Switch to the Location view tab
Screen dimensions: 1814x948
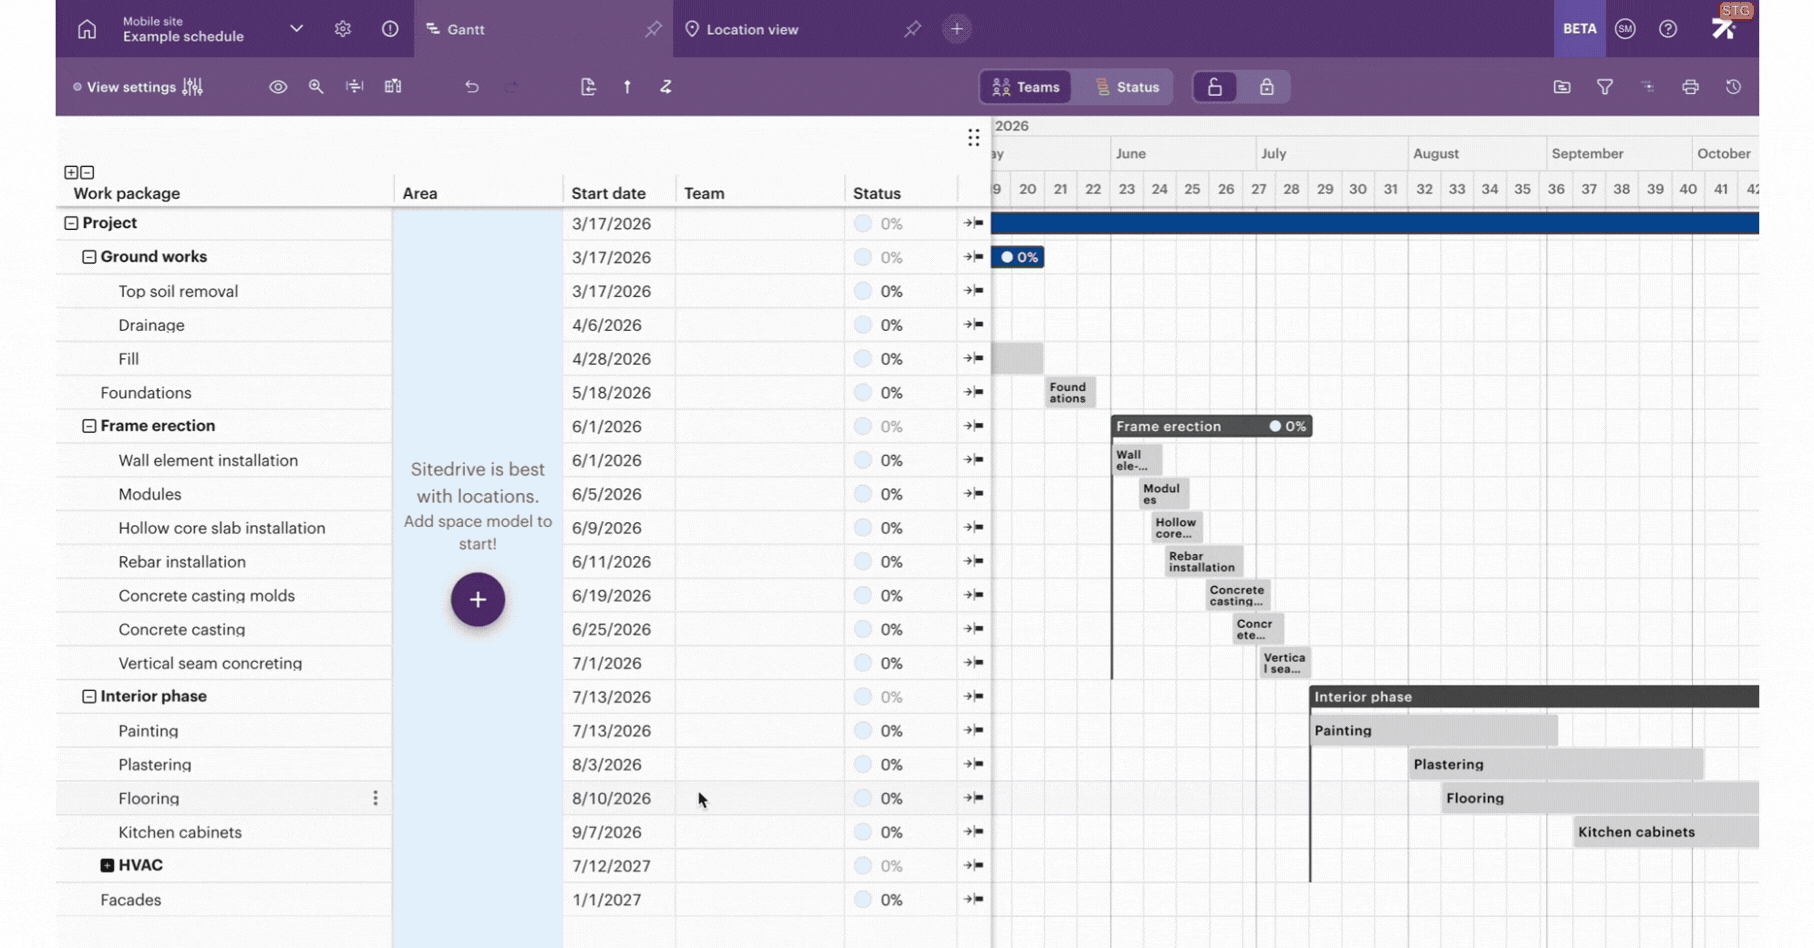(x=752, y=29)
